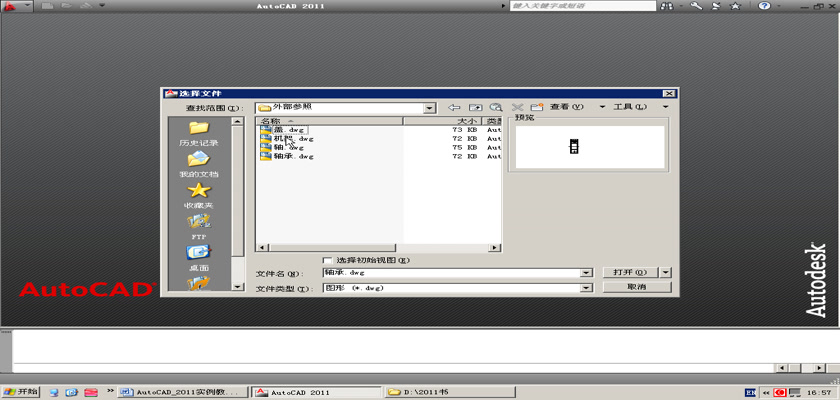Viewport: 840px width, 400px height.
Task: Select file 轴承.dwg
Action: (287, 156)
